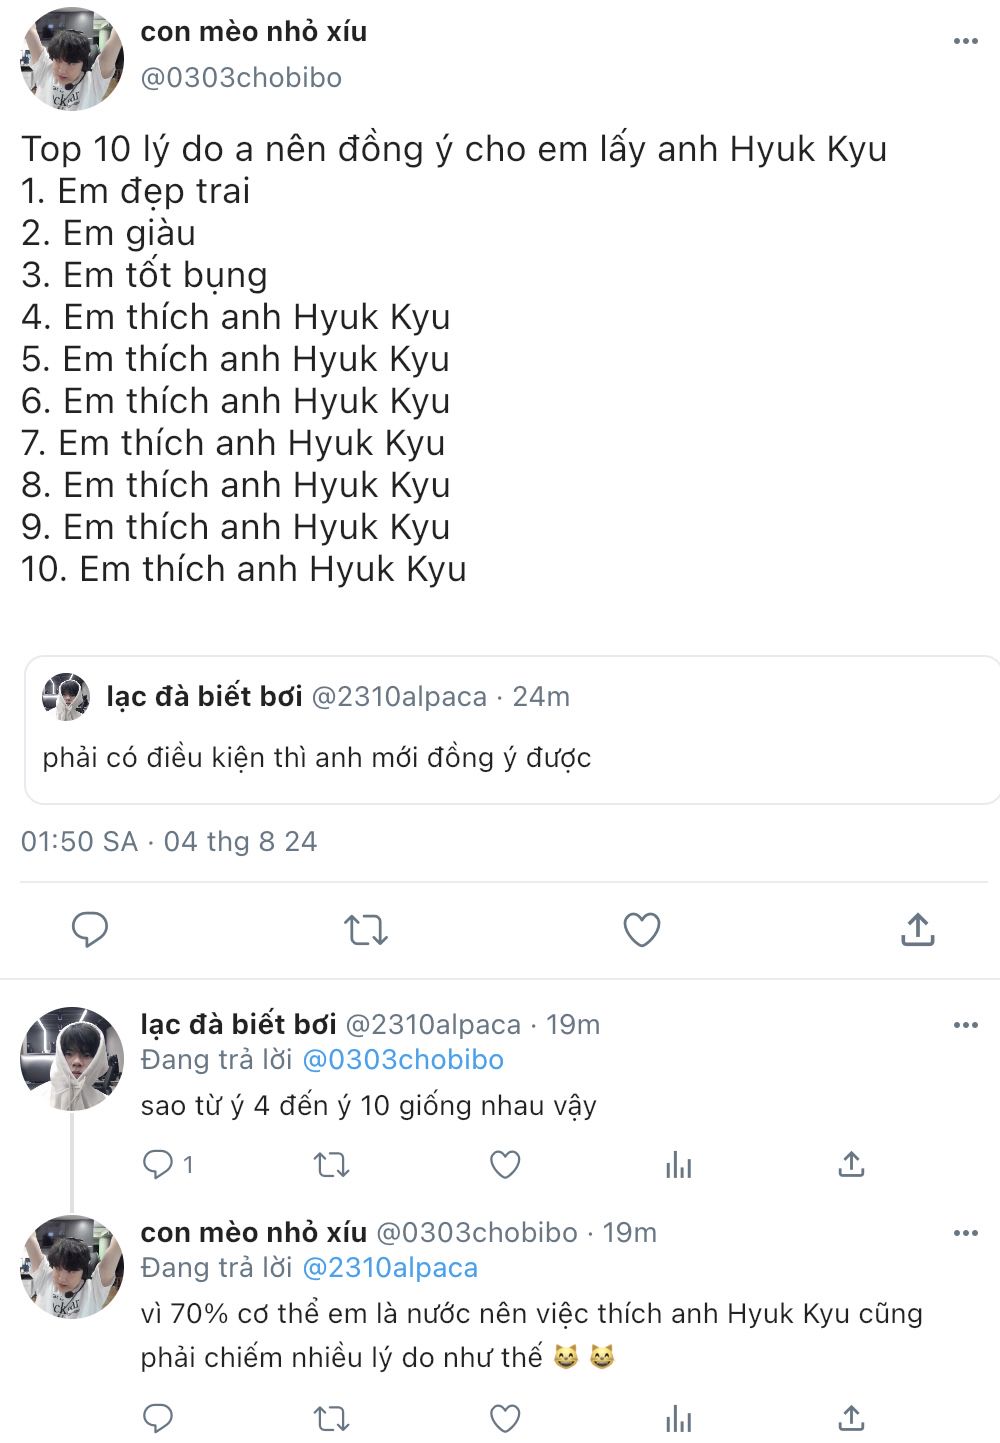Screen dimensions: 1000x1443
Task: Open more options for main tweet
Action: tap(965, 41)
